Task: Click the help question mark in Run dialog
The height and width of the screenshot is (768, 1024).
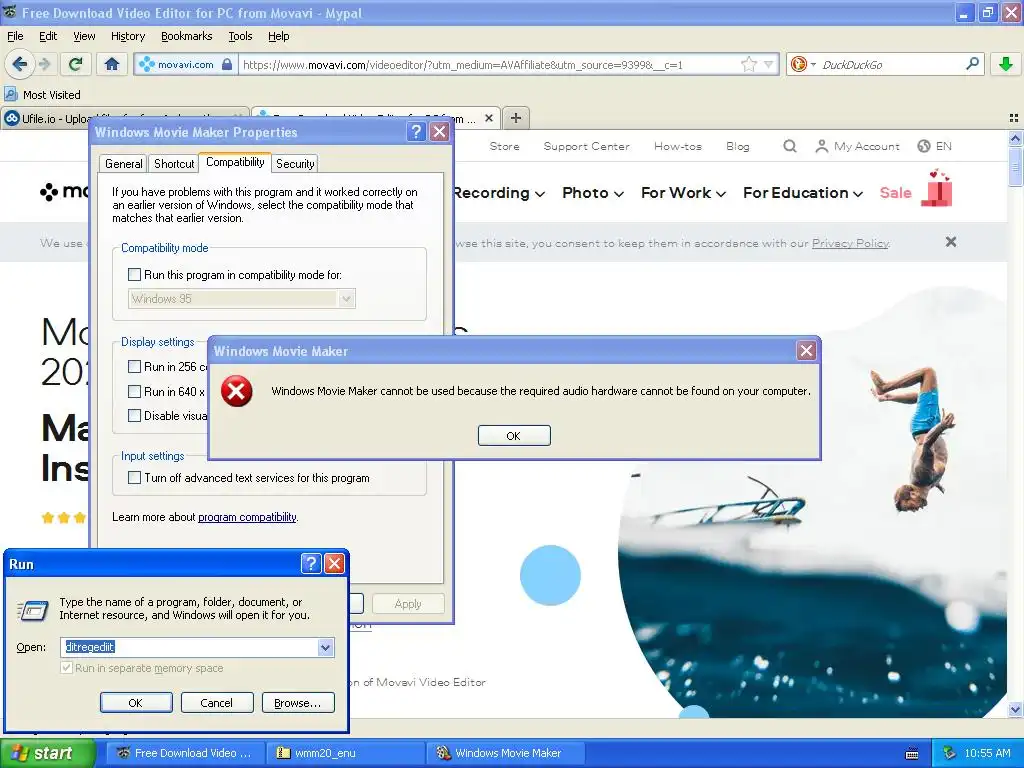Action: [x=311, y=564]
